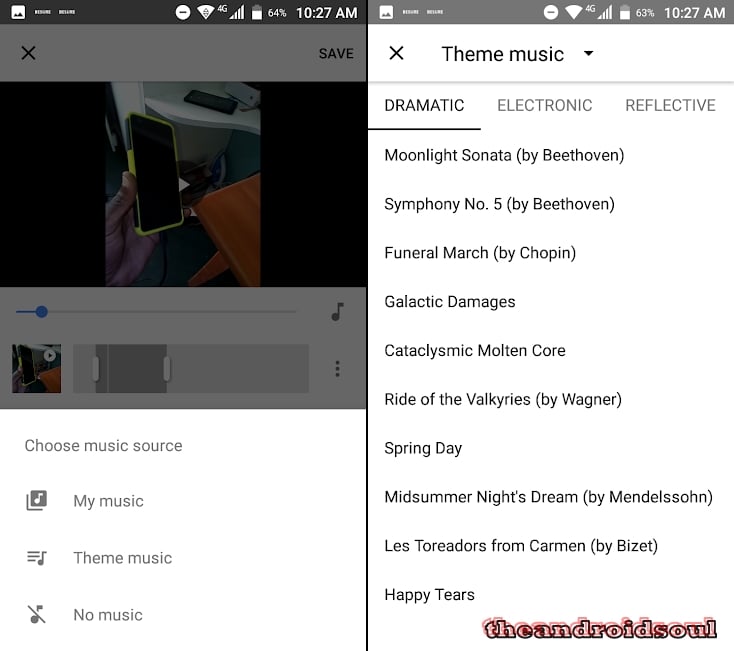
Task: Click the blue playback slider handle
Action: point(42,312)
